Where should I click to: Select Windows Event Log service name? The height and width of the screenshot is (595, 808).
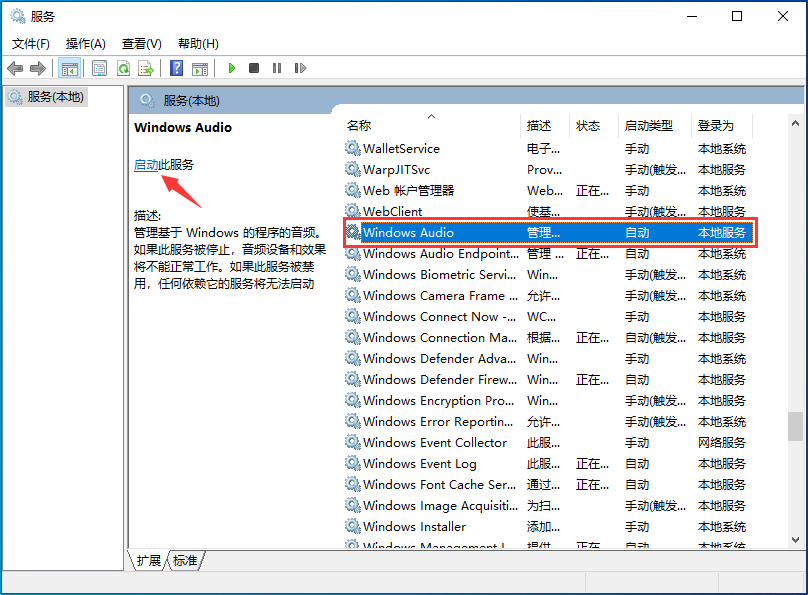tap(419, 464)
